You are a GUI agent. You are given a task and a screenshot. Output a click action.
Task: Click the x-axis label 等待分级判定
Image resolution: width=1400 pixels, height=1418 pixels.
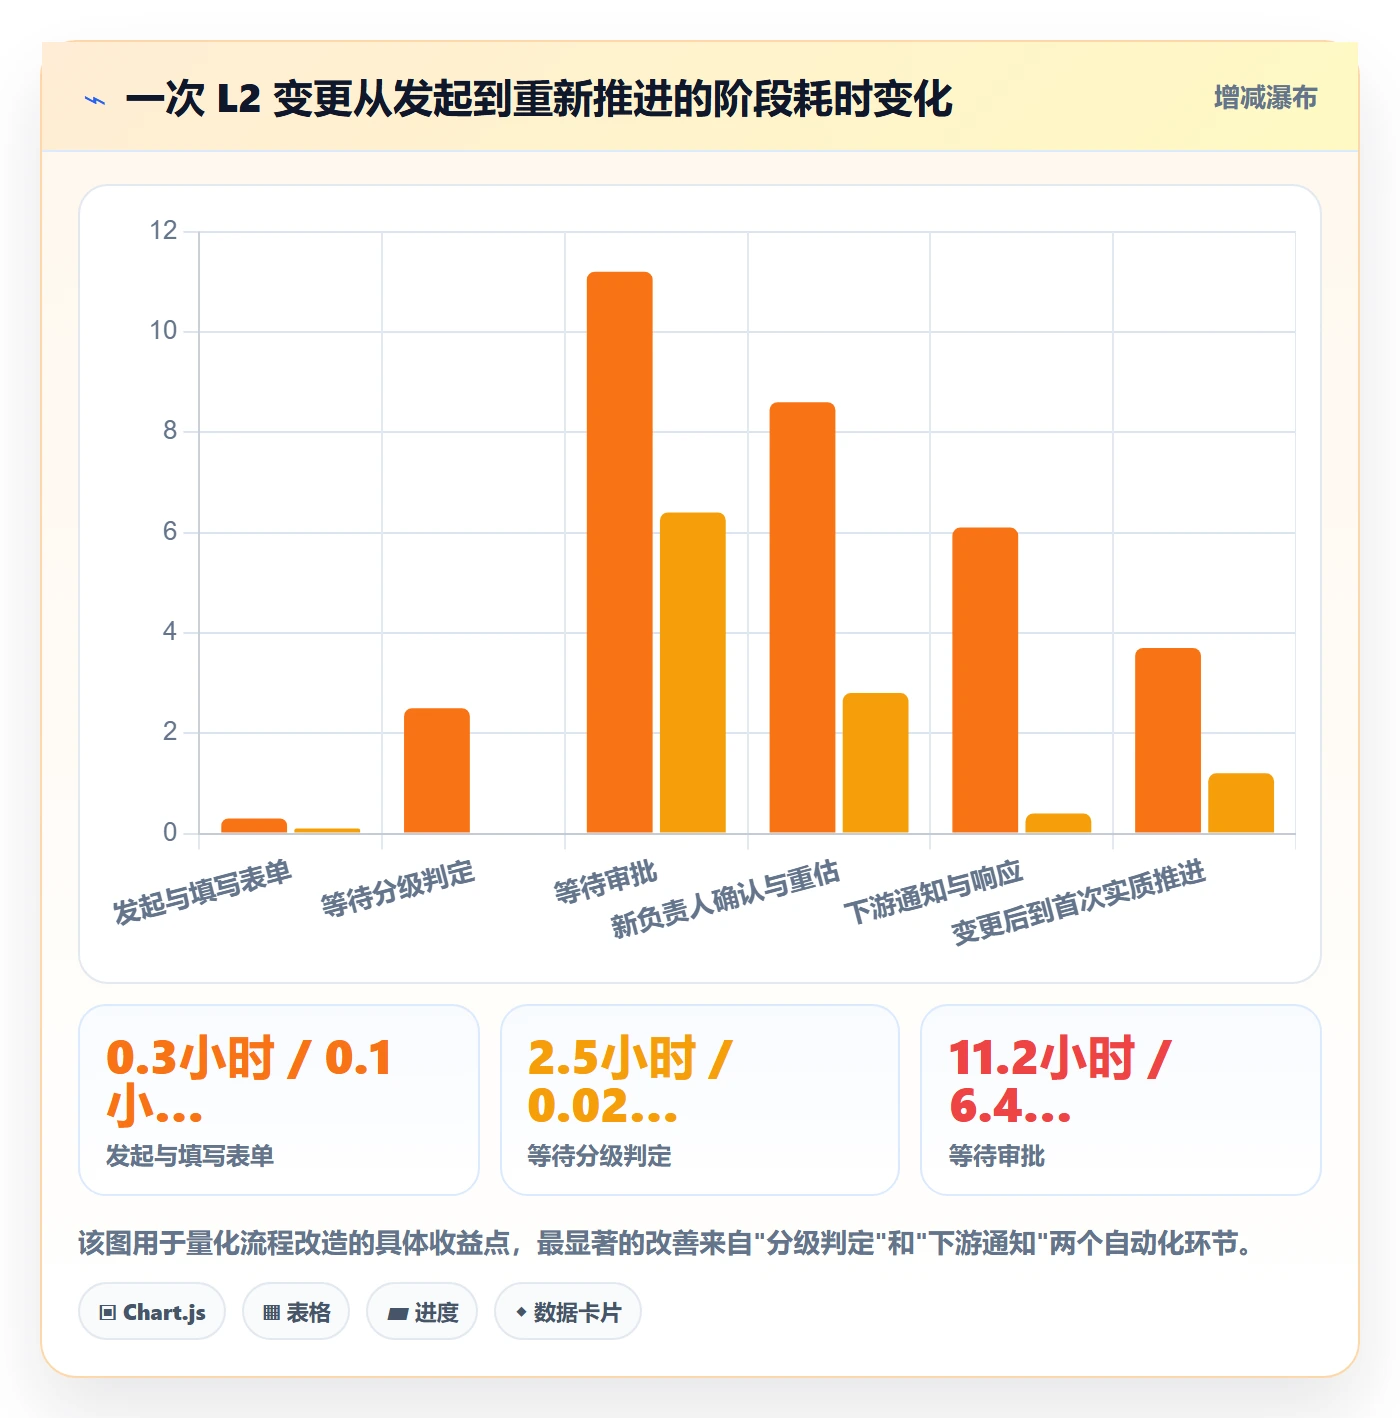[x=398, y=888]
